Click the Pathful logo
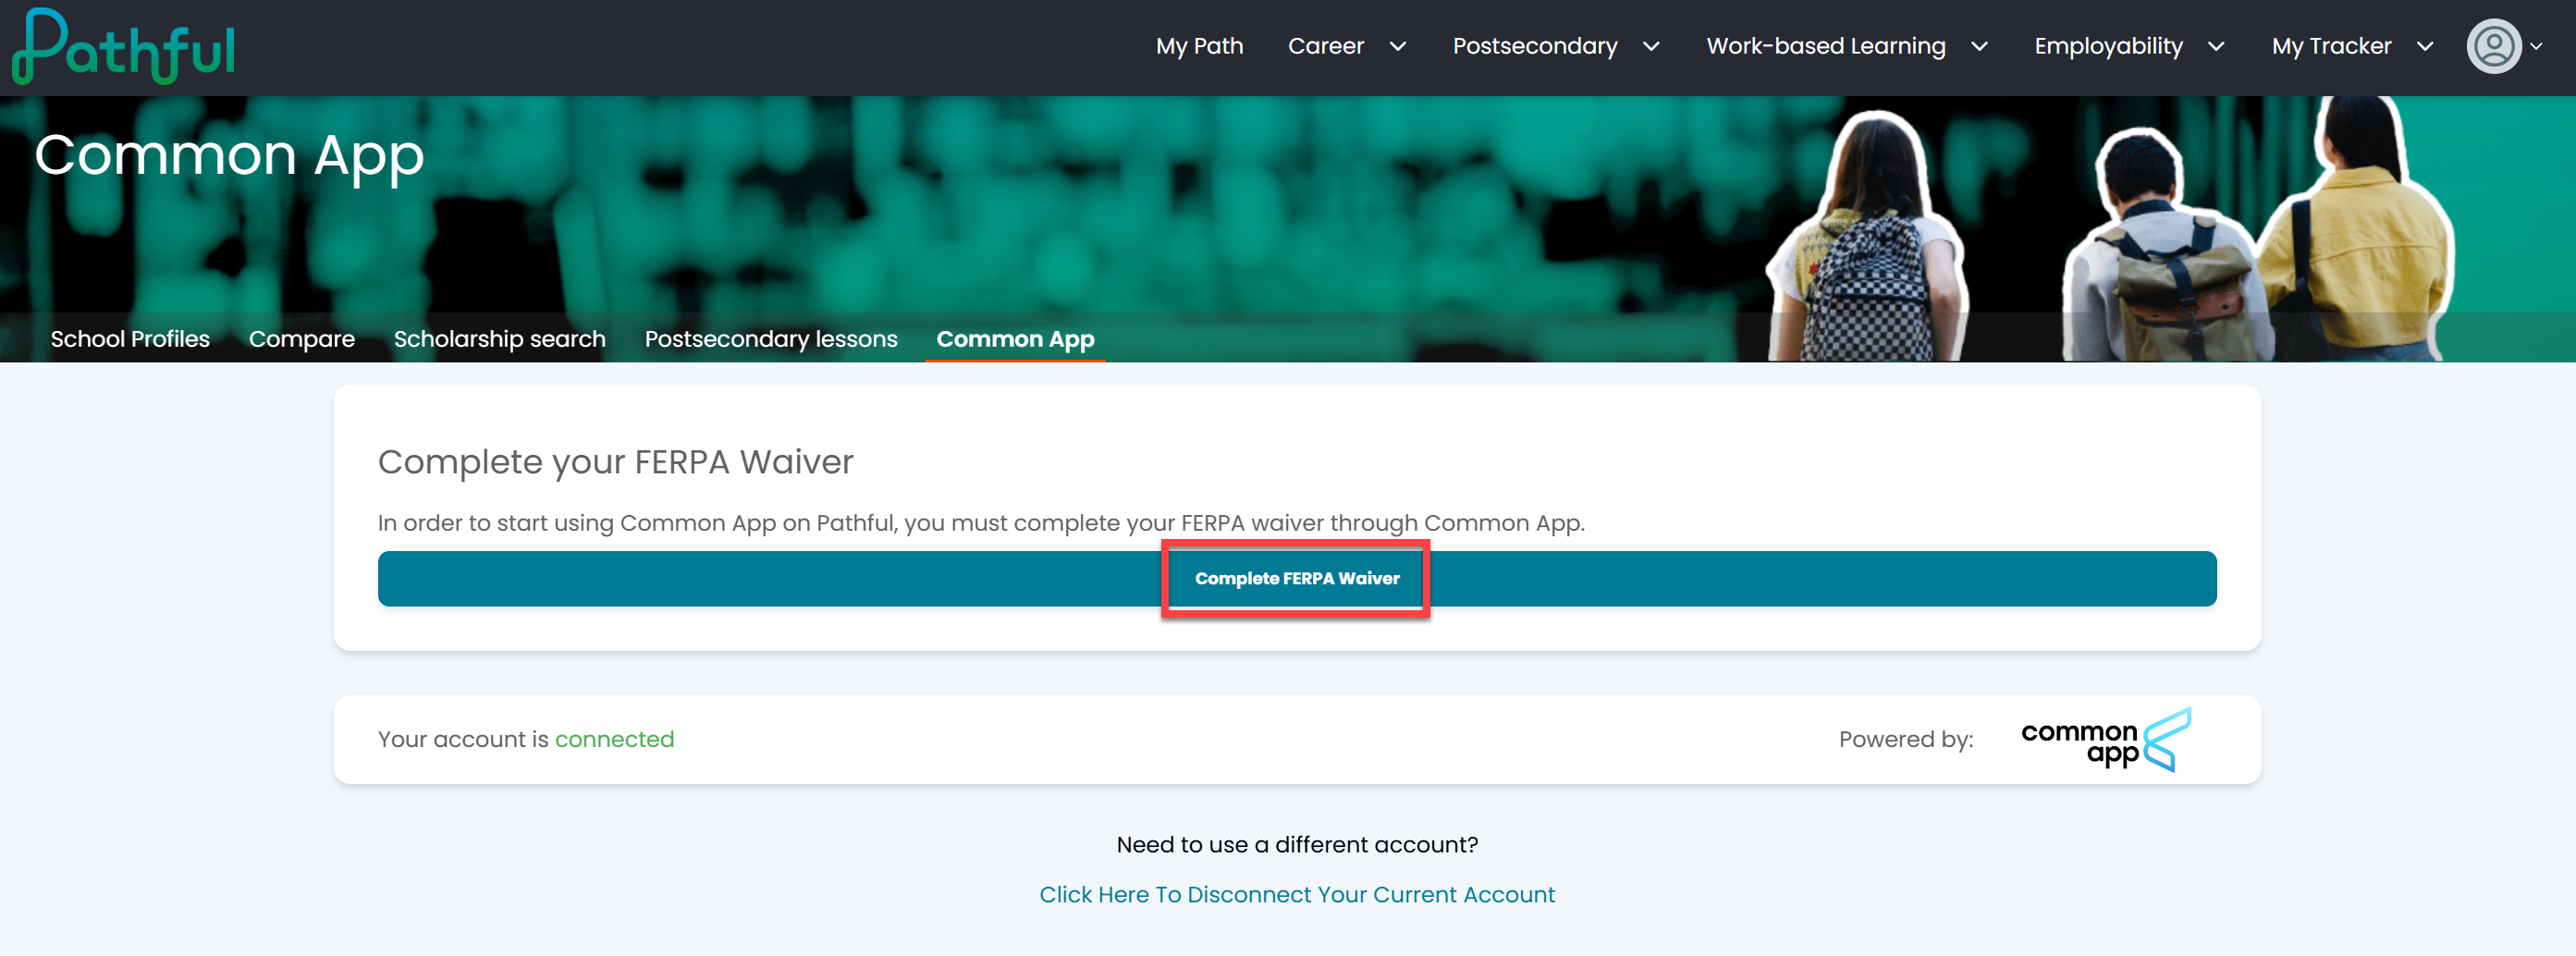The image size is (2576, 956). [x=124, y=46]
